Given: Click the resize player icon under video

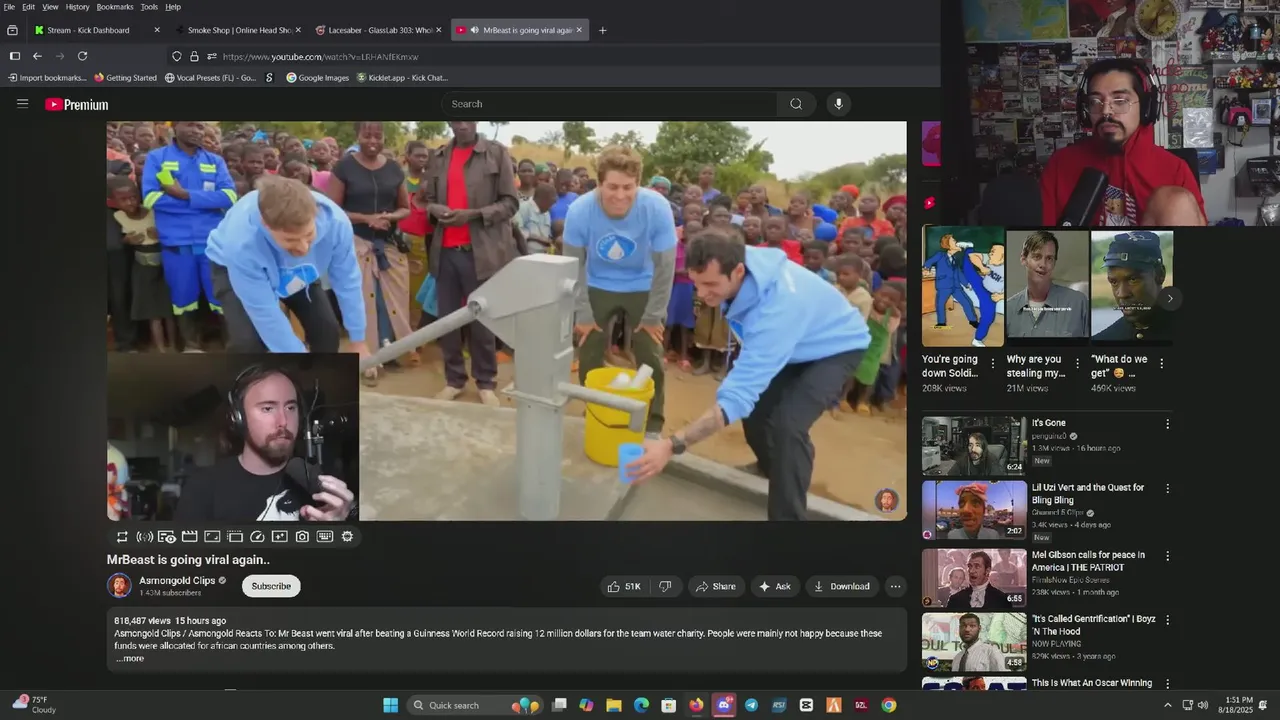Looking at the screenshot, I should pyautogui.click(x=212, y=537).
